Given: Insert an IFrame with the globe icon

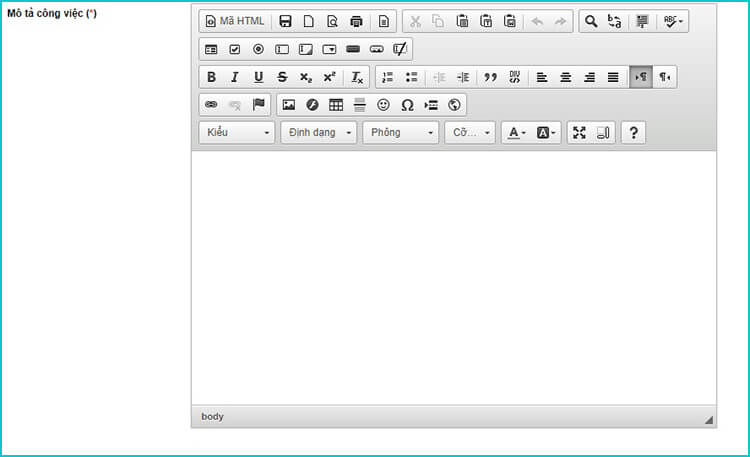Looking at the screenshot, I should point(454,105).
